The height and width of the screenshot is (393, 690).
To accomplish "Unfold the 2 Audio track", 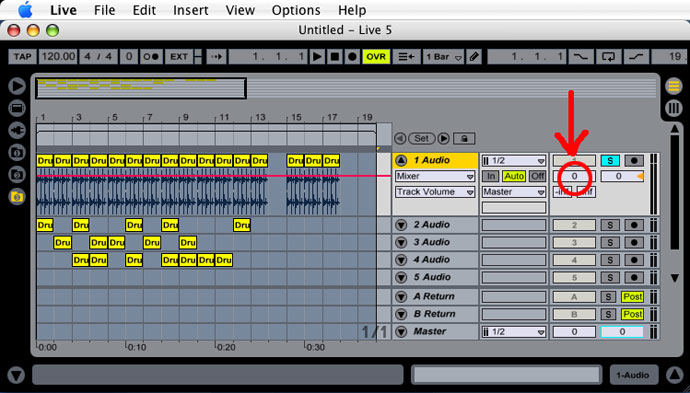I will pos(401,225).
